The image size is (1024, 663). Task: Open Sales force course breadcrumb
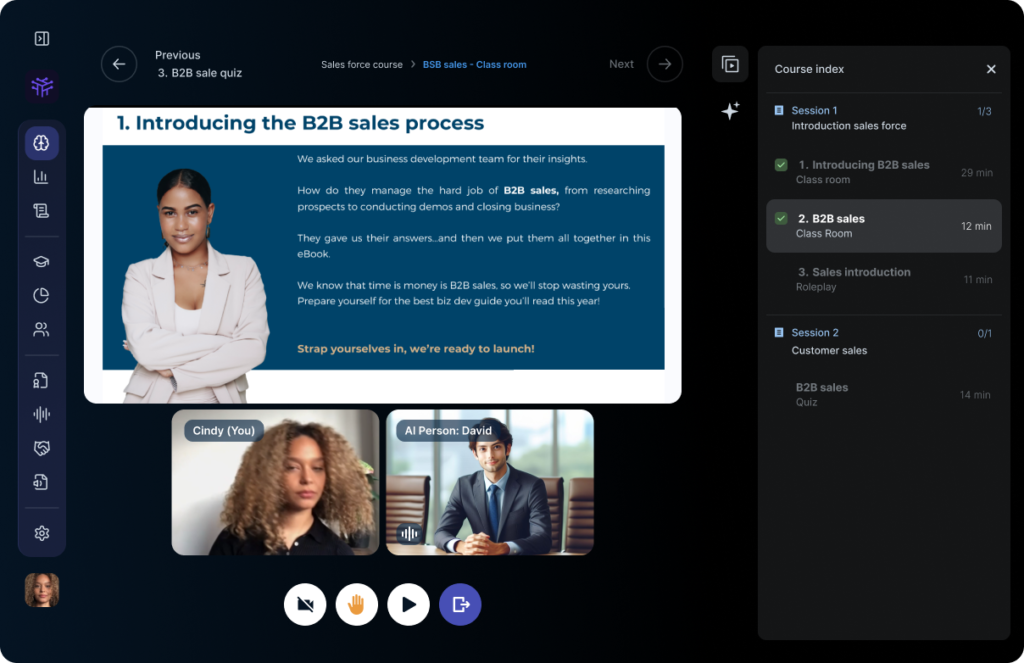click(362, 65)
